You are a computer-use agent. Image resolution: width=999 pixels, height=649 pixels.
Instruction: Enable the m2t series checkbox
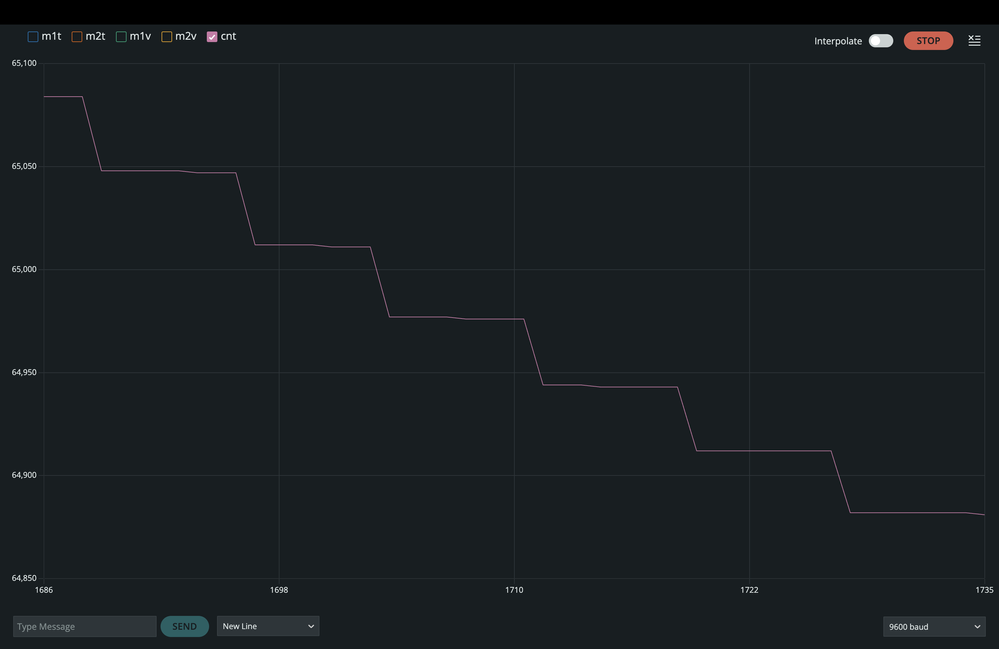click(x=77, y=37)
